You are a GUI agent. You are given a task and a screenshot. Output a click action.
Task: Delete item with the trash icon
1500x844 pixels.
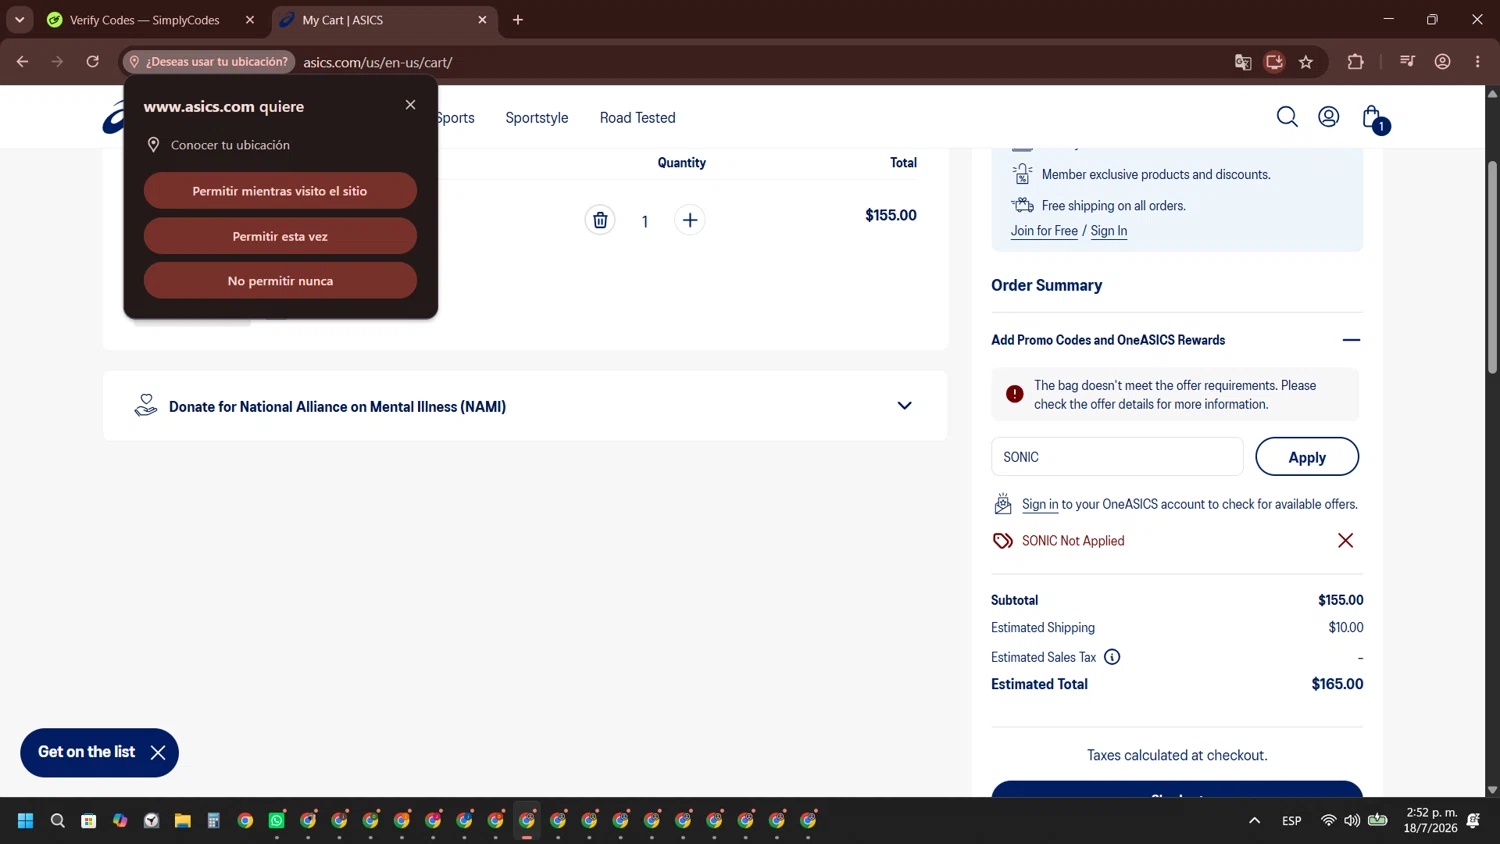click(600, 220)
